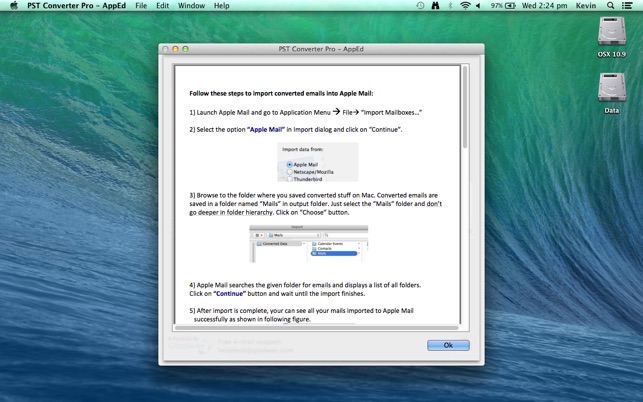Image resolution: width=643 pixels, height=402 pixels.
Task: Click the window title PST Converter Pro – AppEd
Action: pos(321,49)
